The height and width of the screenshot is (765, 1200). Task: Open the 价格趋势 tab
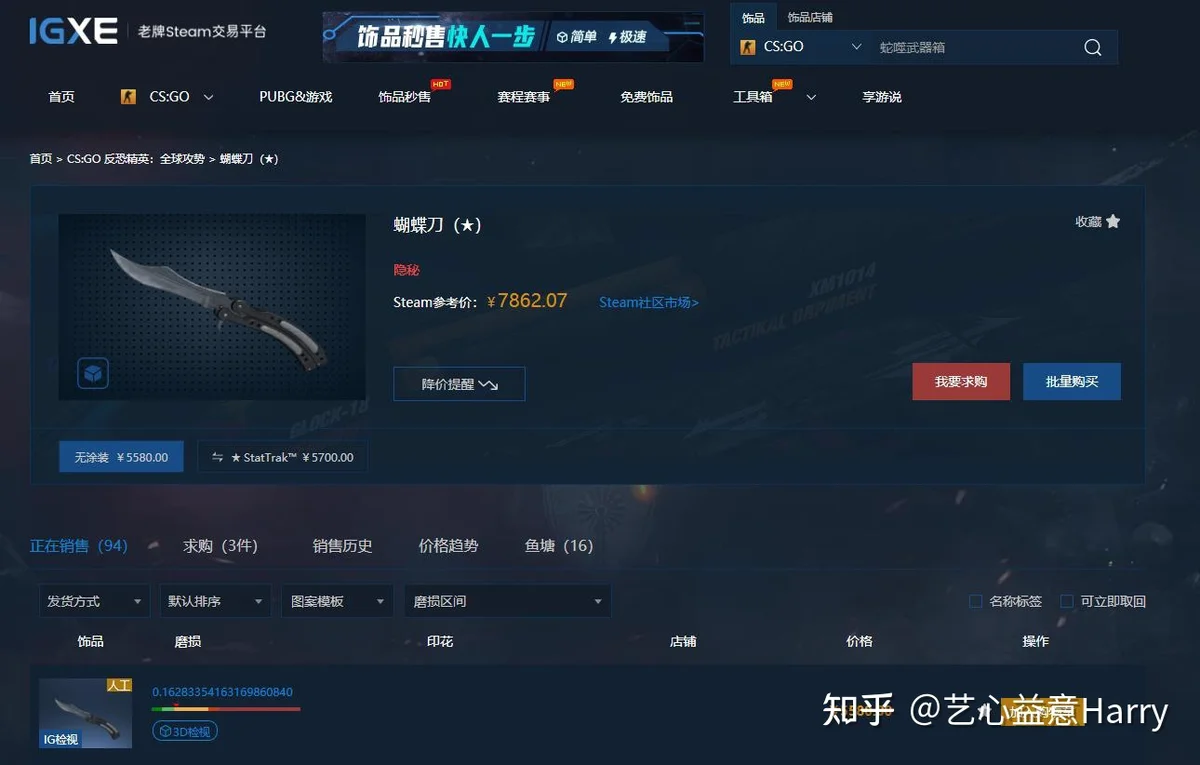[448, 546]
